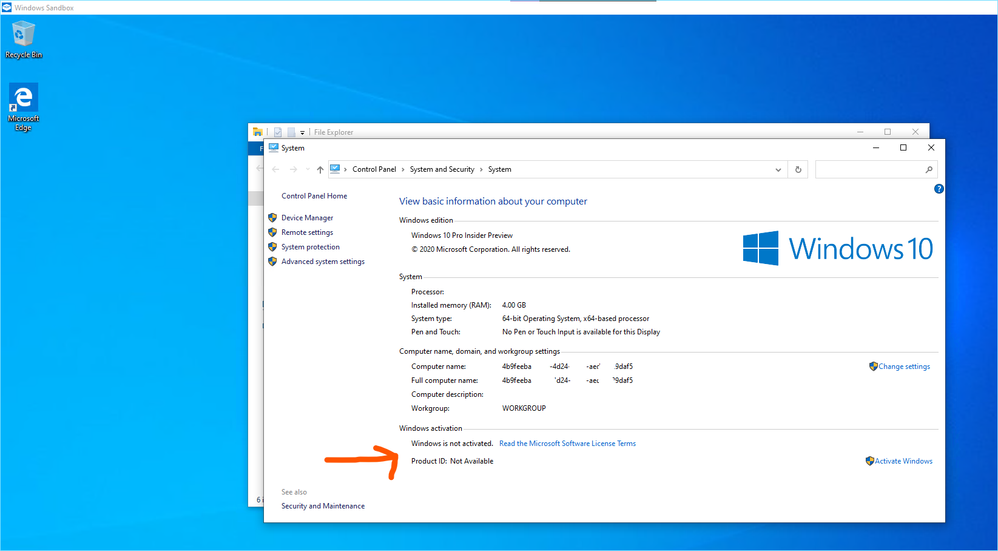Select System breadcrumb segment
The image size is (998, 551).
coord(500,169)
